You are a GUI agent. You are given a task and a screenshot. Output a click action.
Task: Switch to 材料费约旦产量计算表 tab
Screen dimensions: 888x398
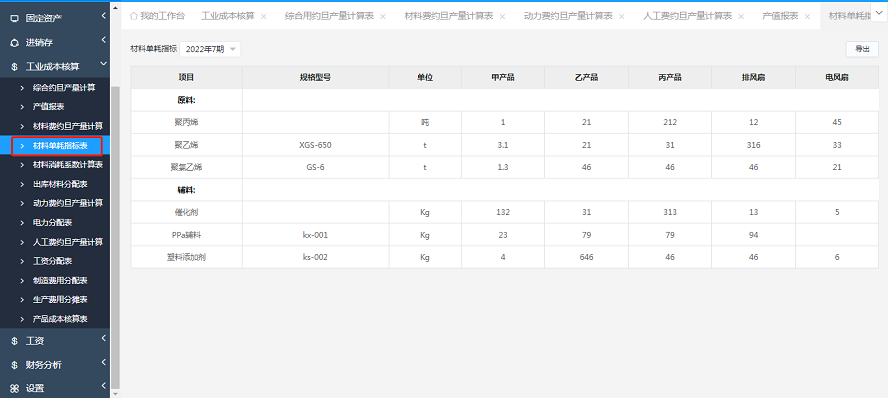449,16
